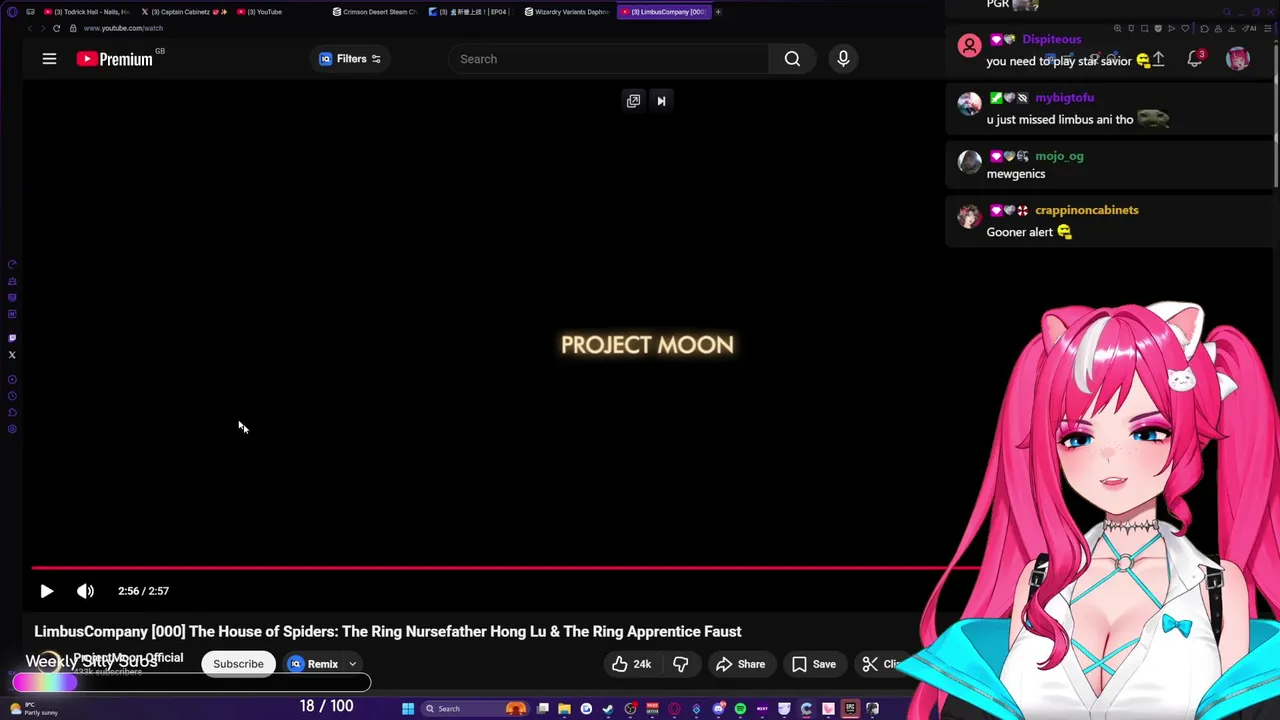
Task: Switch to the Todrick Hall tab
Action: click(x=86, y=12)
